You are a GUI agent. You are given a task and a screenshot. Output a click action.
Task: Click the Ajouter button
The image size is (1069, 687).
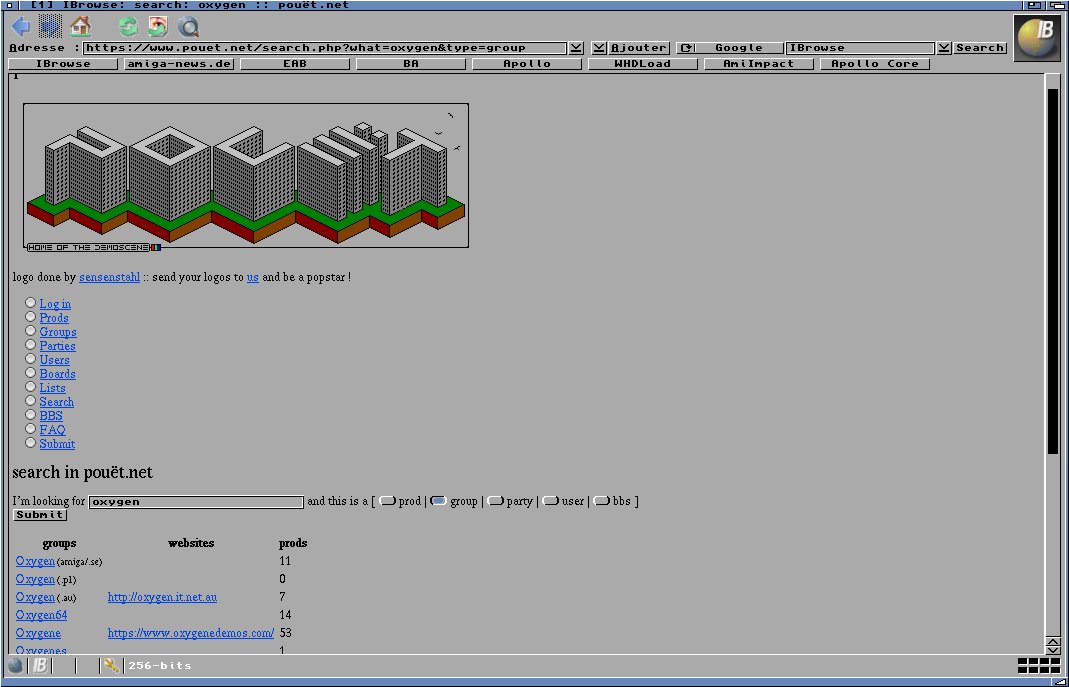coord(639,48)
